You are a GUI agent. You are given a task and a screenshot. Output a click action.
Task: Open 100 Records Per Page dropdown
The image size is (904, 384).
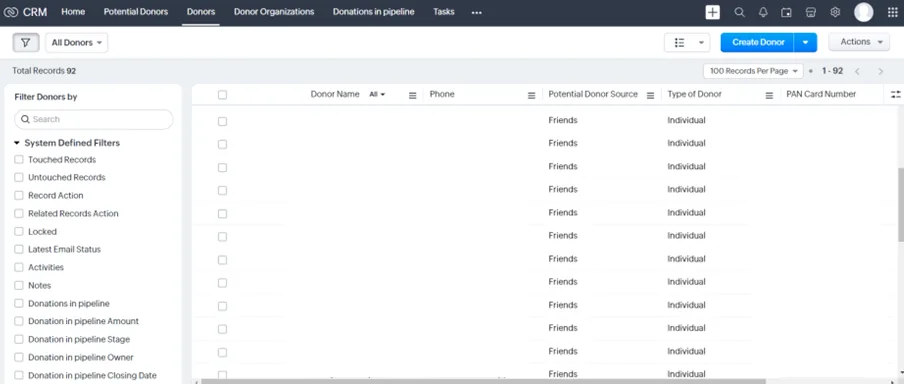tap(753, 71)
